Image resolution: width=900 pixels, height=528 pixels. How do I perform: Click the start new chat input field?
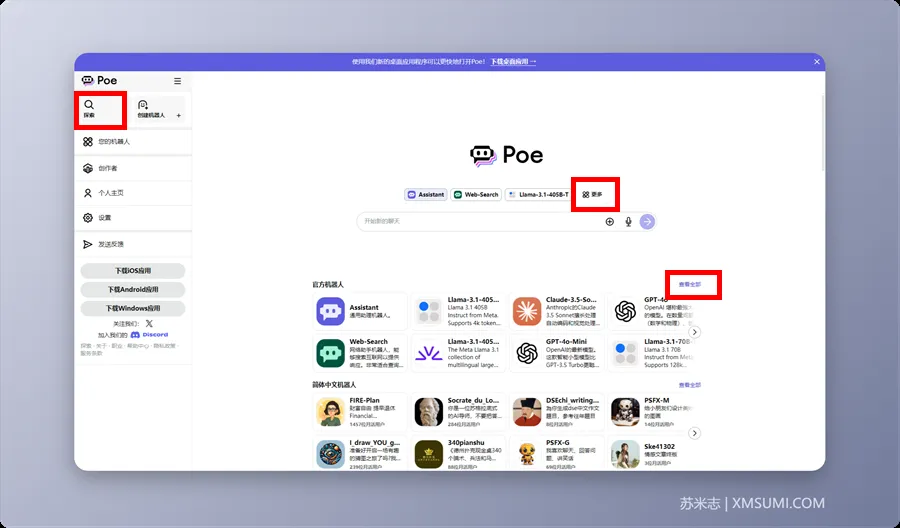(x=480, y=222)
